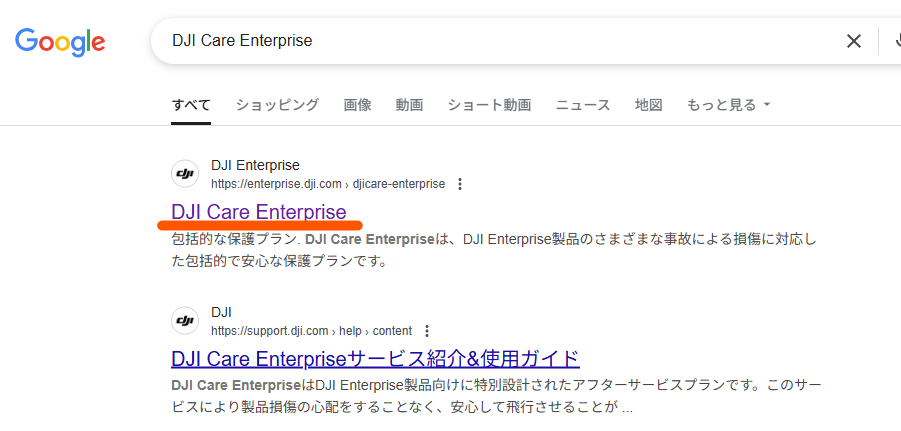
Task: Click the DJI support result favicon
Action: 185,321
